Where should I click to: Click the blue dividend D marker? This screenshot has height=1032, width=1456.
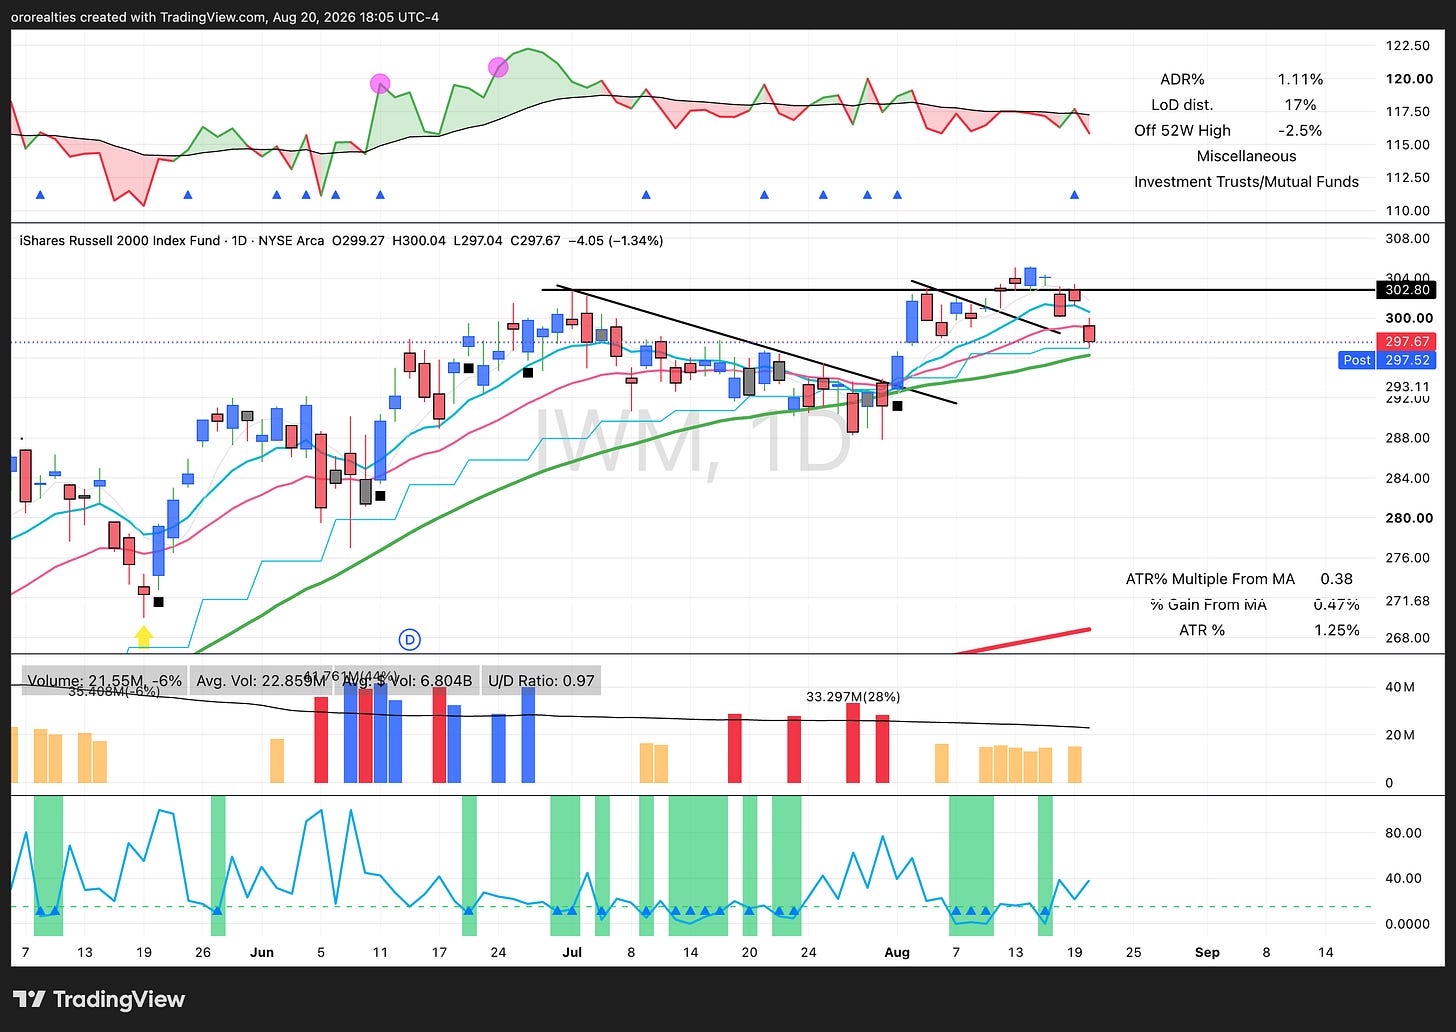(x=409, y=639)
